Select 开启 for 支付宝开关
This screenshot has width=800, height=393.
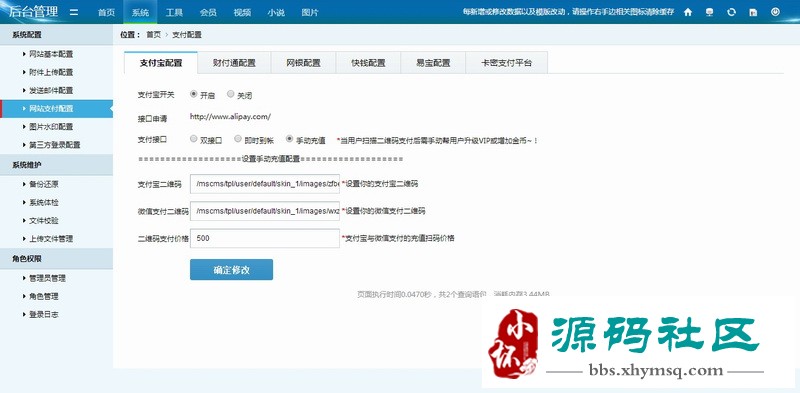tap(193, 94)
